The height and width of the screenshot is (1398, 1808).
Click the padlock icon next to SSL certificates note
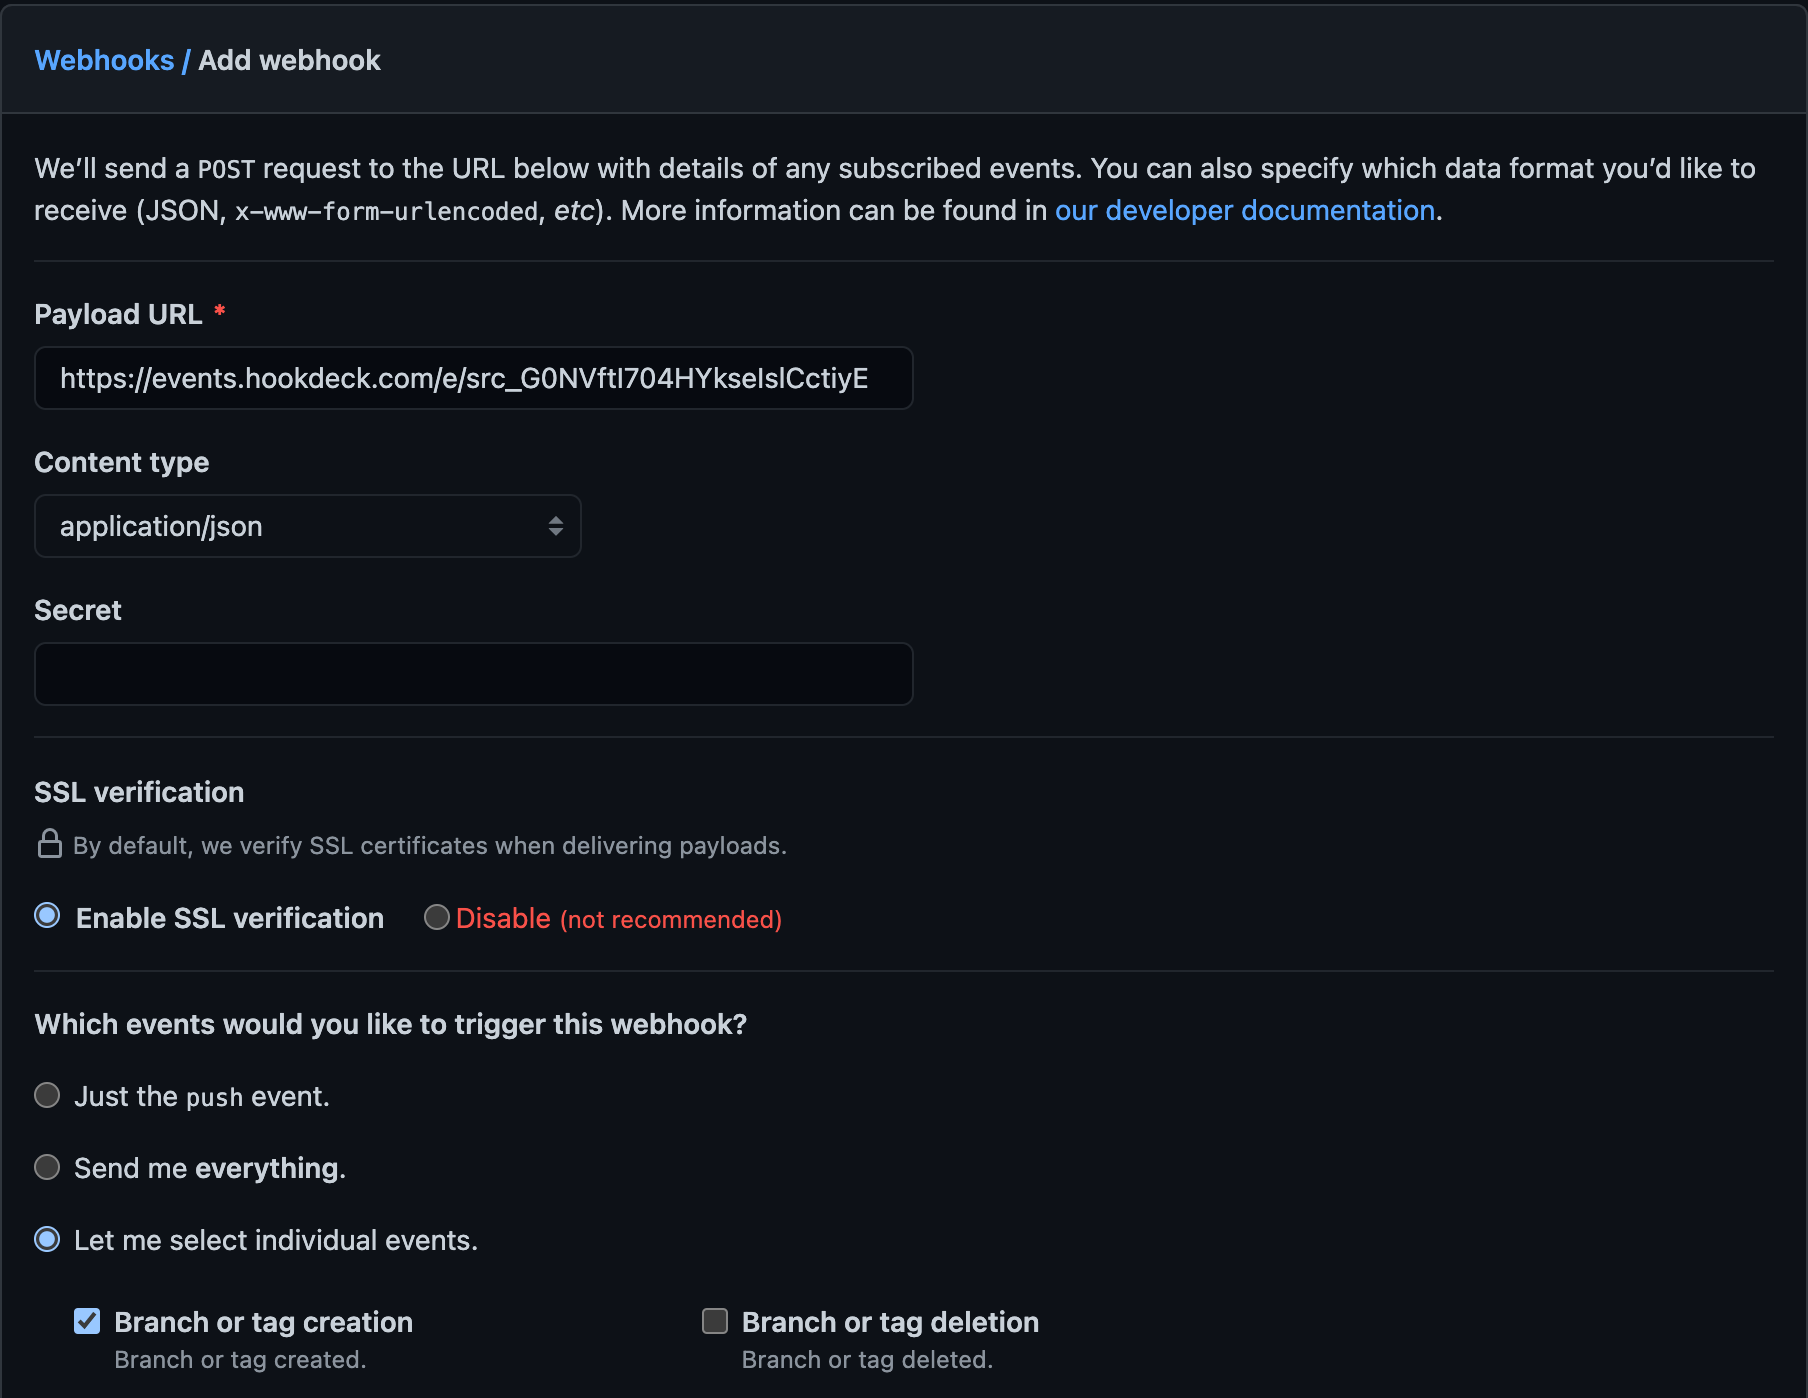coord(48,844)
